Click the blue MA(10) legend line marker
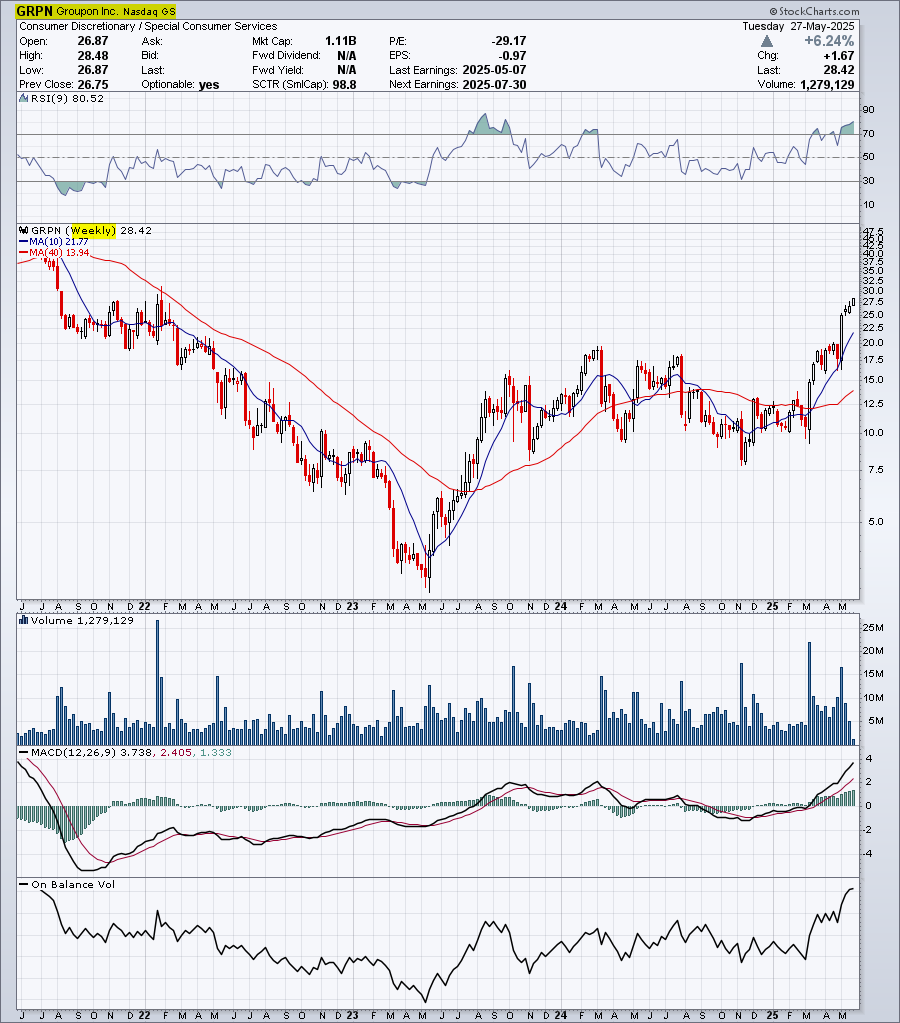Image resolution: width=900 pixels, height=1023 pixels. click(23, 241)
